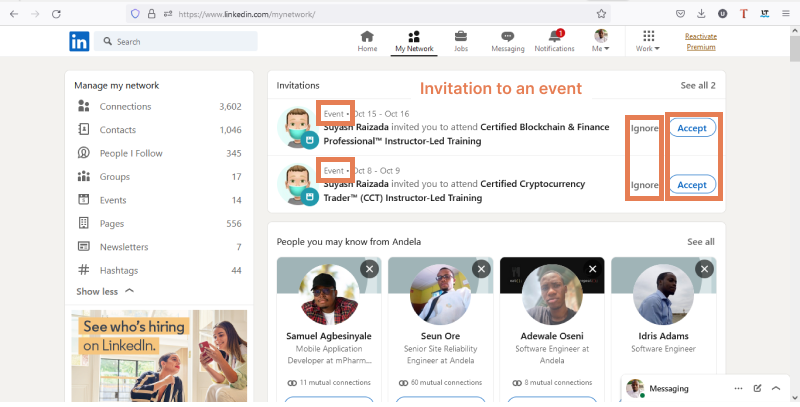Screen dimensions: 800x407
Task: Click the tracking protection shield icon
Action: [x=135, y=14]
